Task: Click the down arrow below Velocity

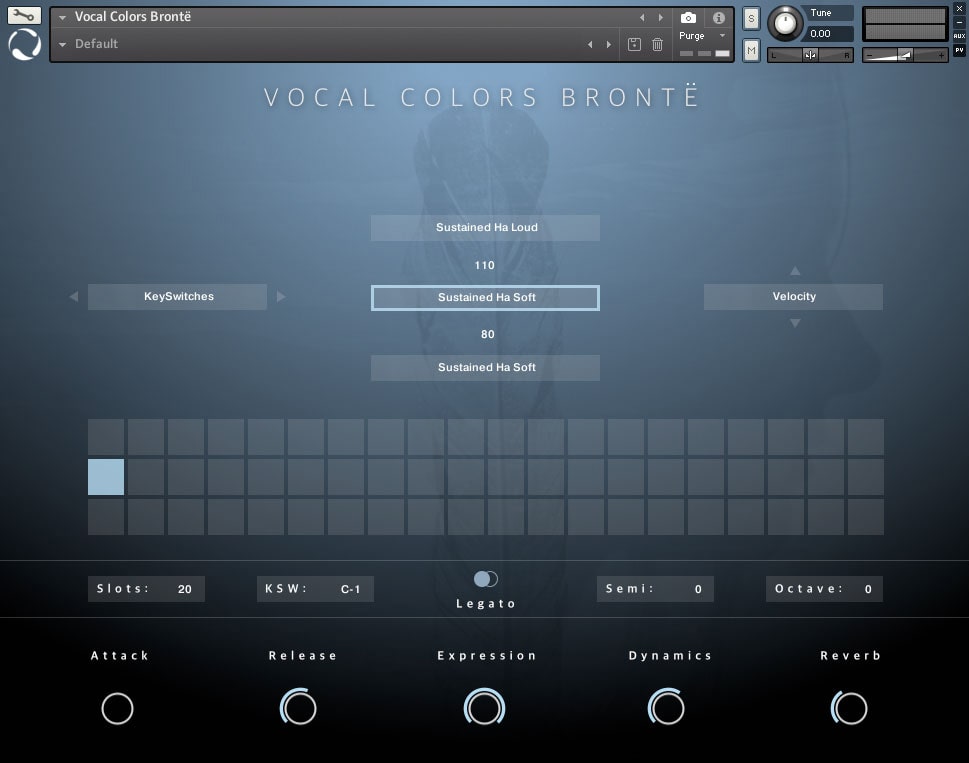Action: pos(795,323)
